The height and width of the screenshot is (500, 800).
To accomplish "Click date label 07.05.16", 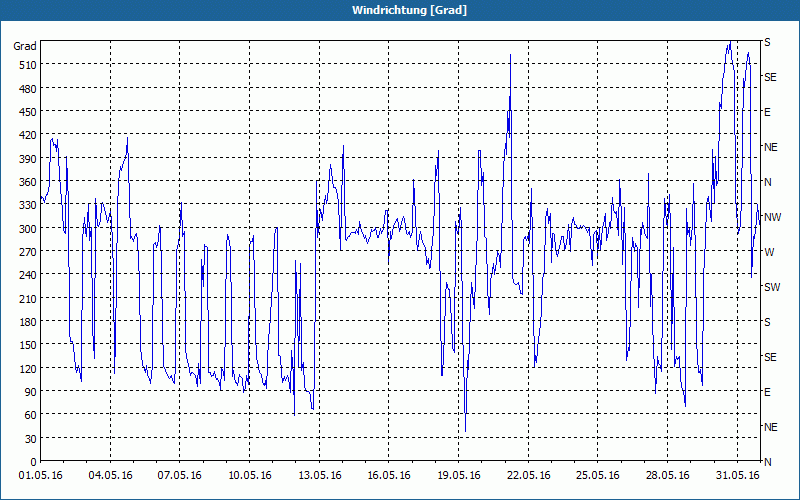I will (180, 476).
